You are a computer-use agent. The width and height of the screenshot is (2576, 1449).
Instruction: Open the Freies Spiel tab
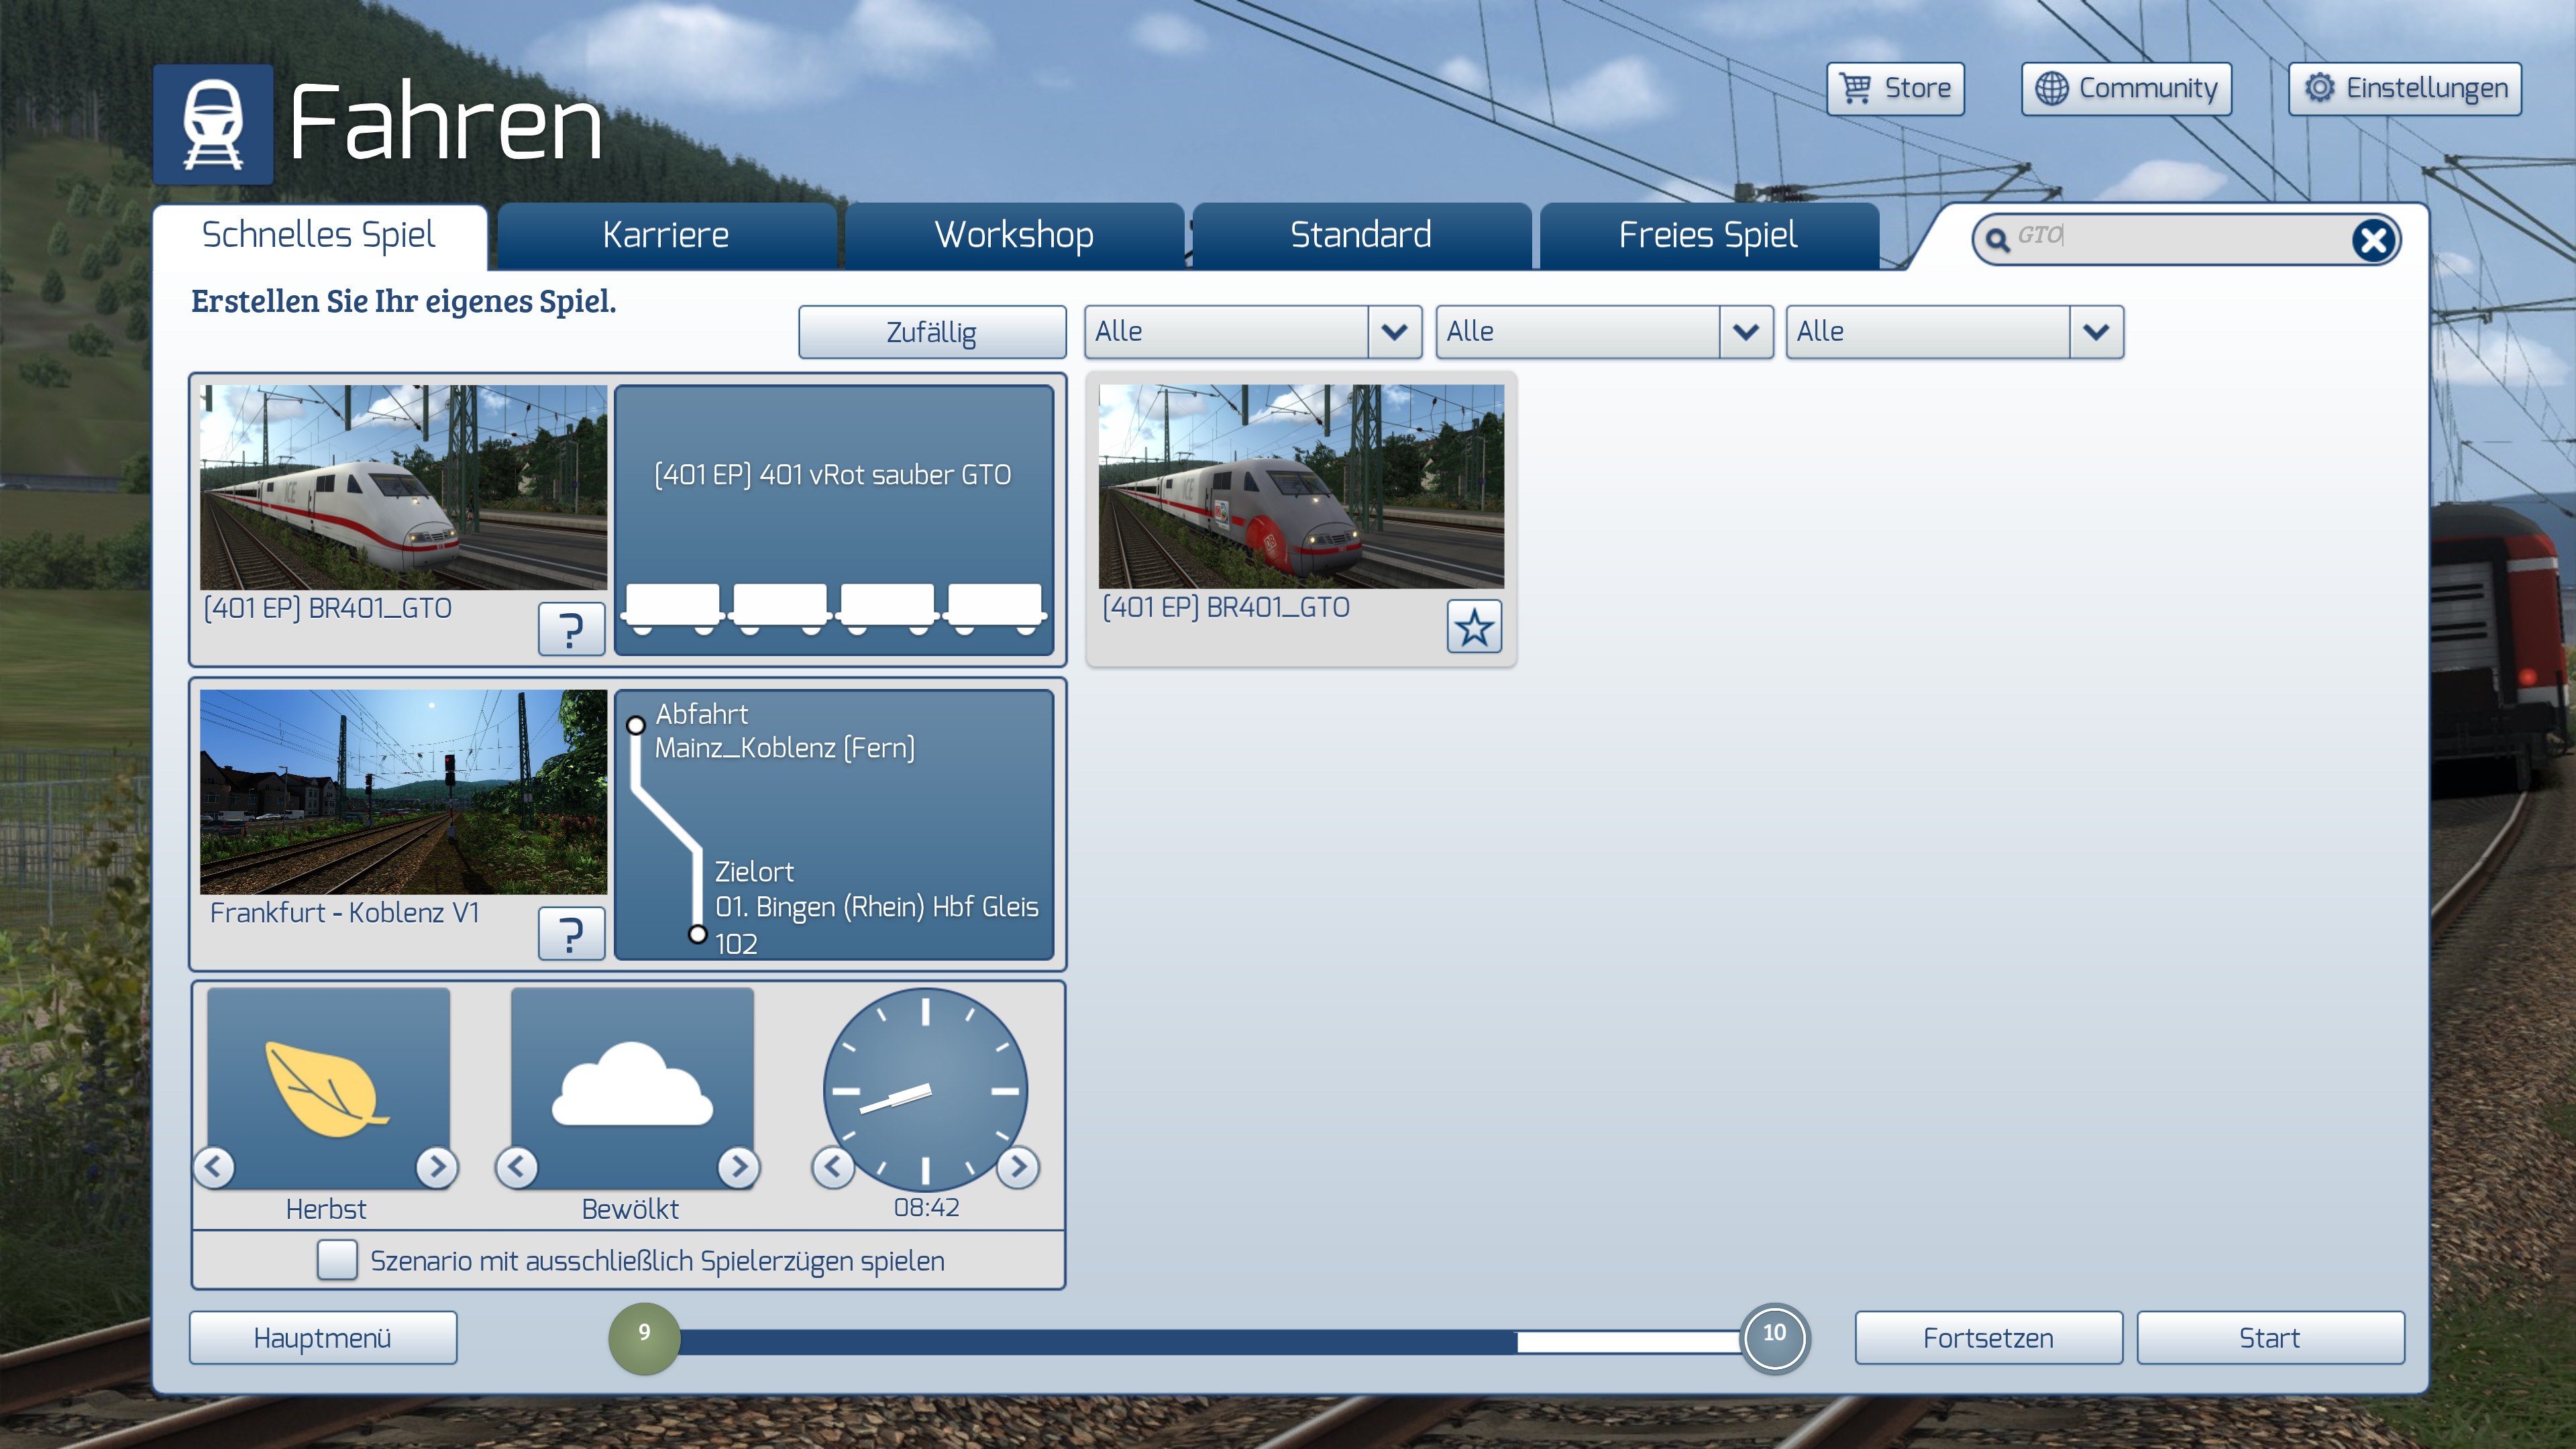pyautogui.click(x=1708, y=236)
